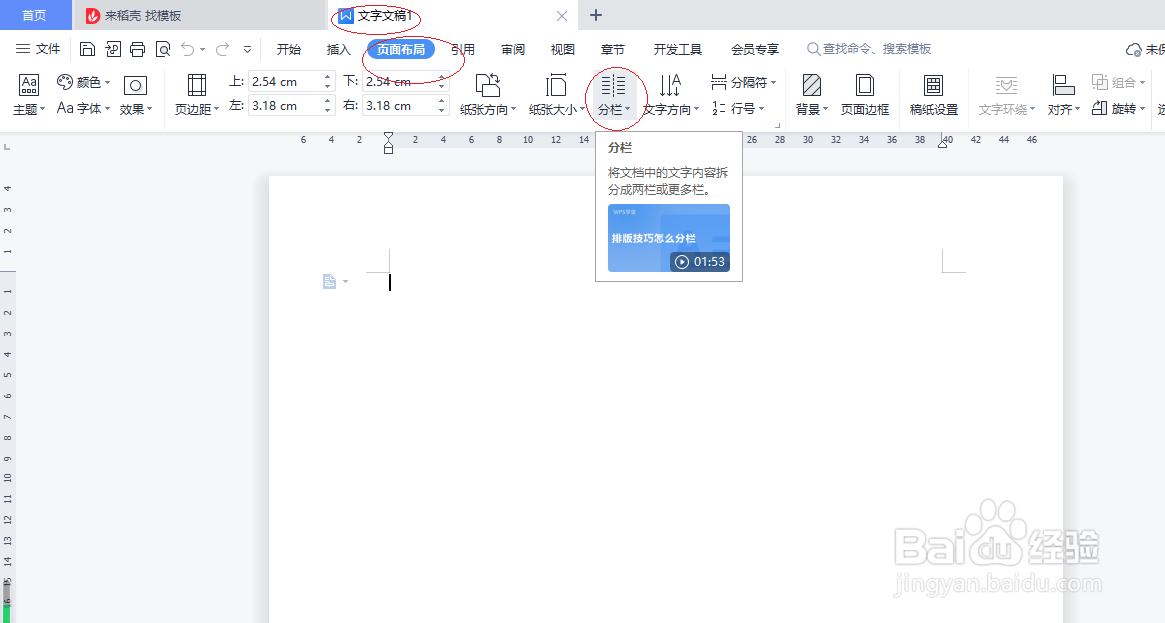
Task: Change 纸张方向 paper orientation
Action: (487, 95)
